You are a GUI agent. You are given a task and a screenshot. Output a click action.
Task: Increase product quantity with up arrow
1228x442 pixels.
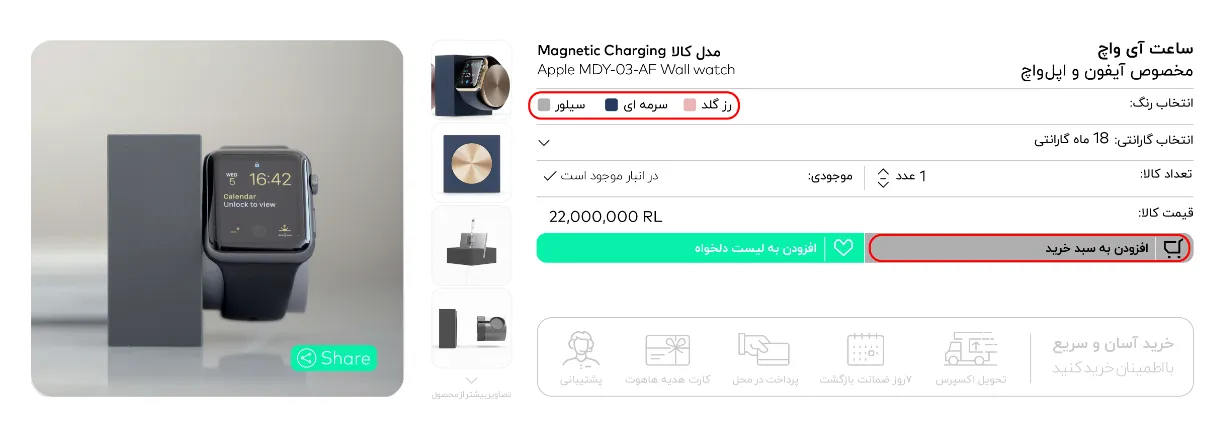(x=882, y=171)
